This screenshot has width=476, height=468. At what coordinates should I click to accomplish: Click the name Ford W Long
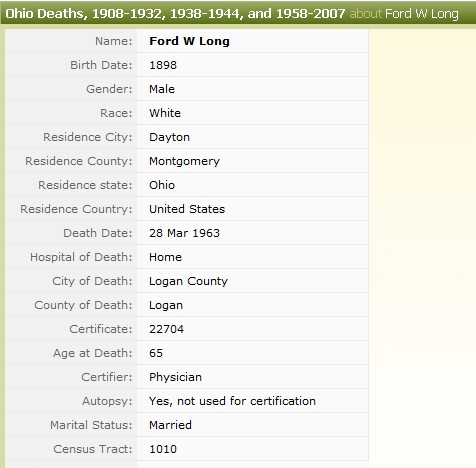point(189,41)
